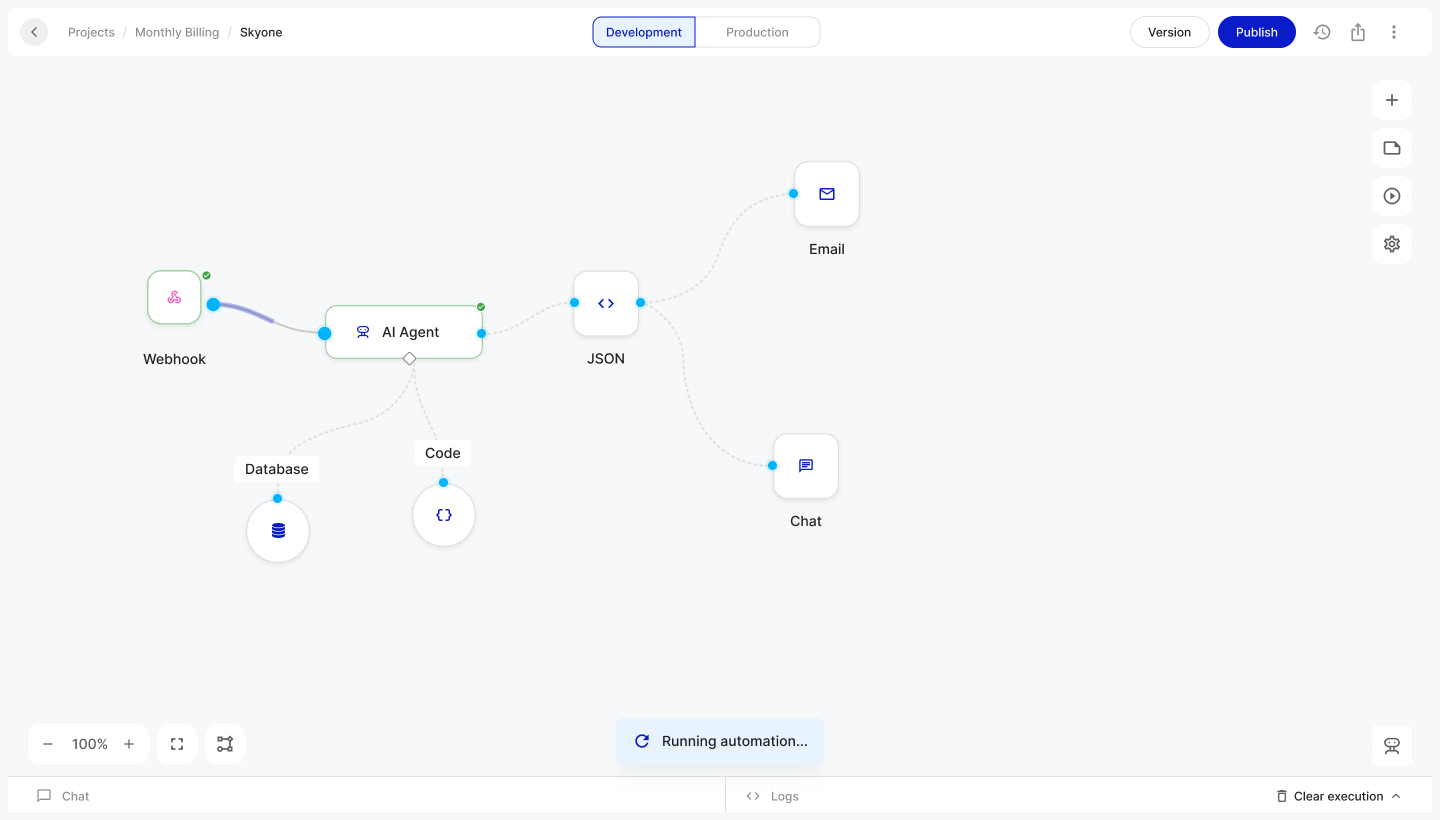Select the Development environment toggle
The image size is (1440, 820).
click(x=644, y=32)
